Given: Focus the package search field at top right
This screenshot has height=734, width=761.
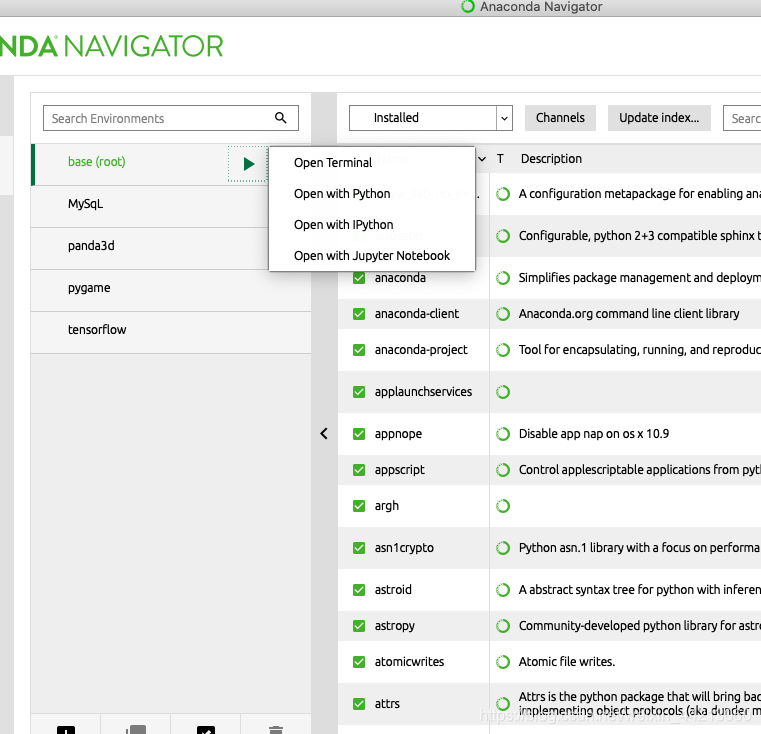Looking at the screenshot, I should pyautogui.click(x=743, y=118).
